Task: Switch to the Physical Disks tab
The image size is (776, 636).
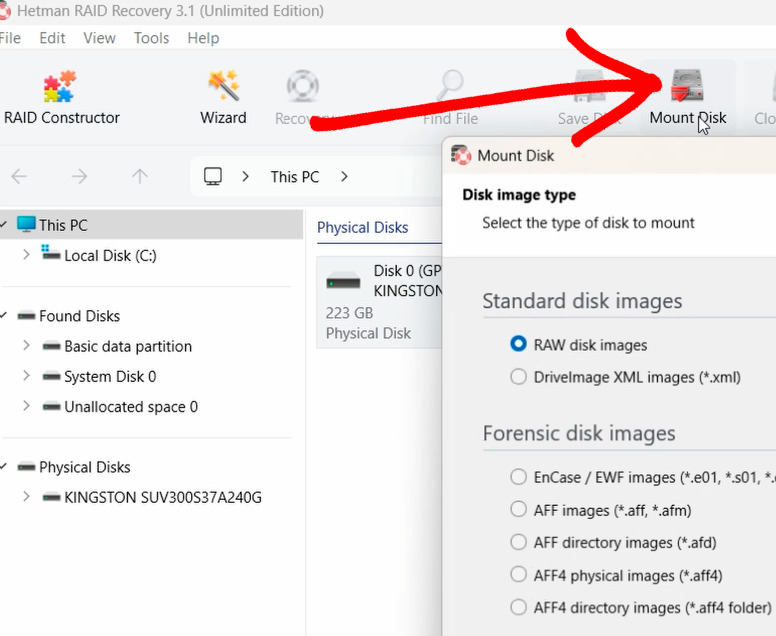Action: pos(362,228)
